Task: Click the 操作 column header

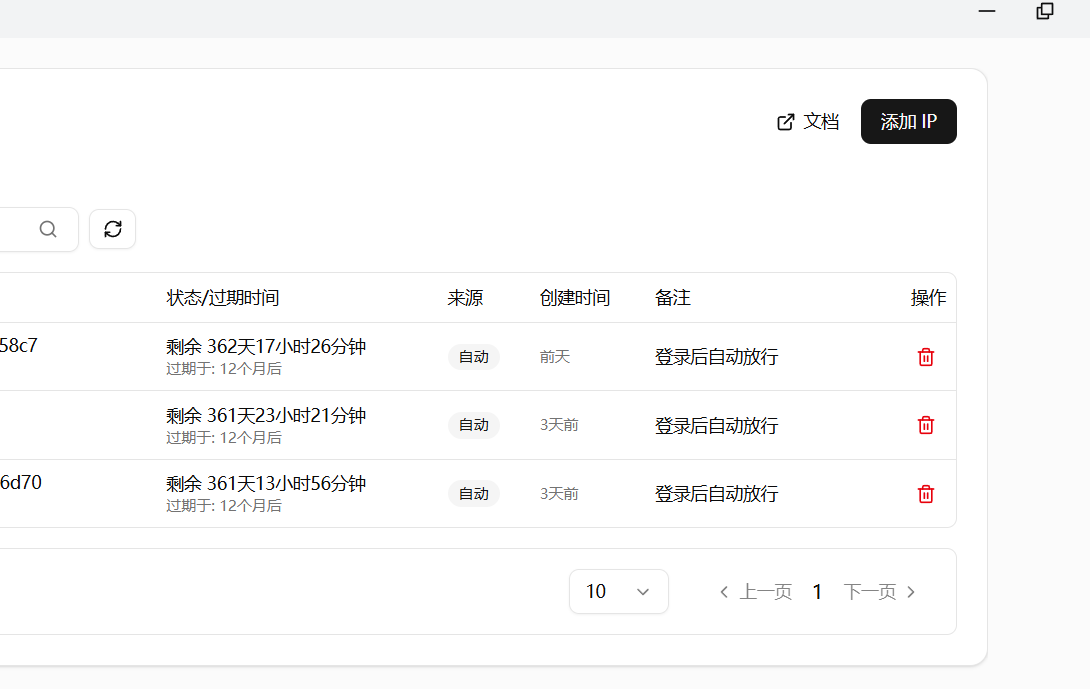Action: [928, 298]
